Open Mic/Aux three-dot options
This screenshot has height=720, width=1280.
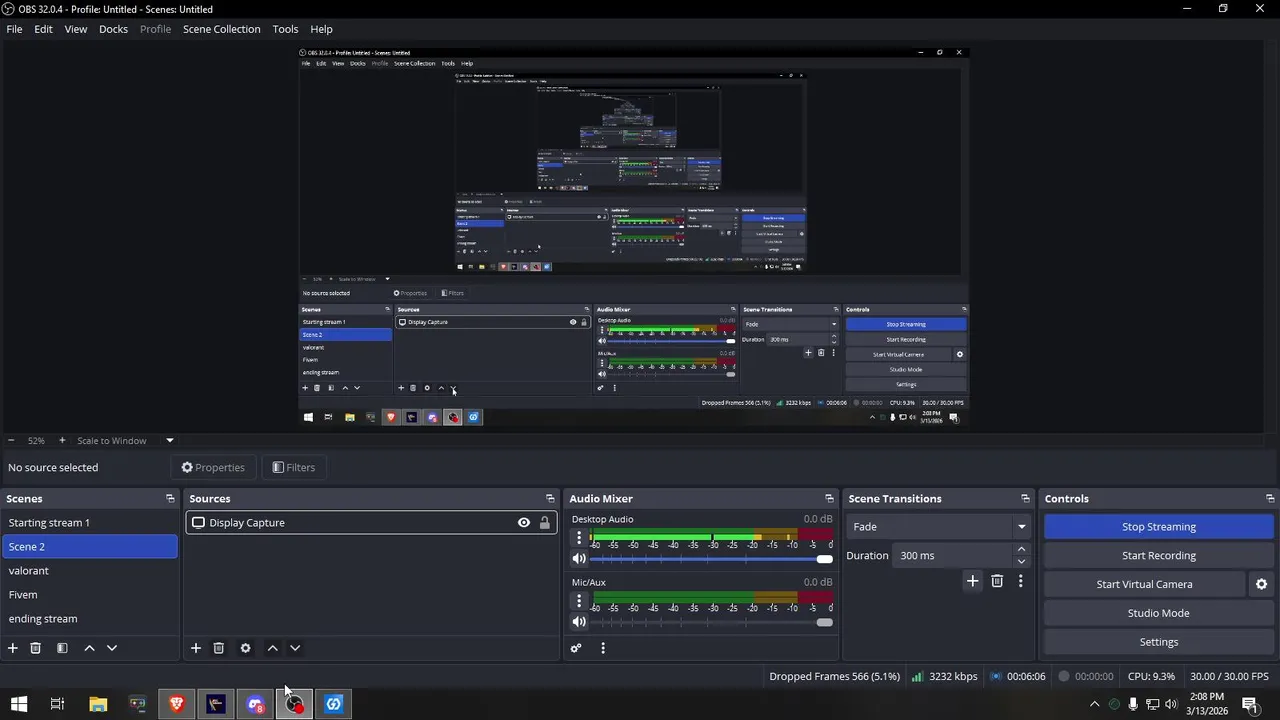[579, 601]
